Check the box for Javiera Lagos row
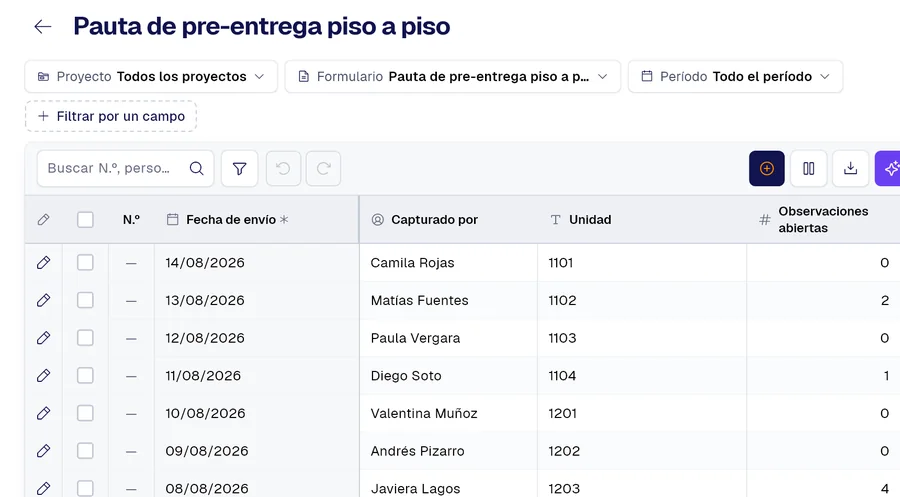The height and width of the screenshot is (497, 900). 85,488
